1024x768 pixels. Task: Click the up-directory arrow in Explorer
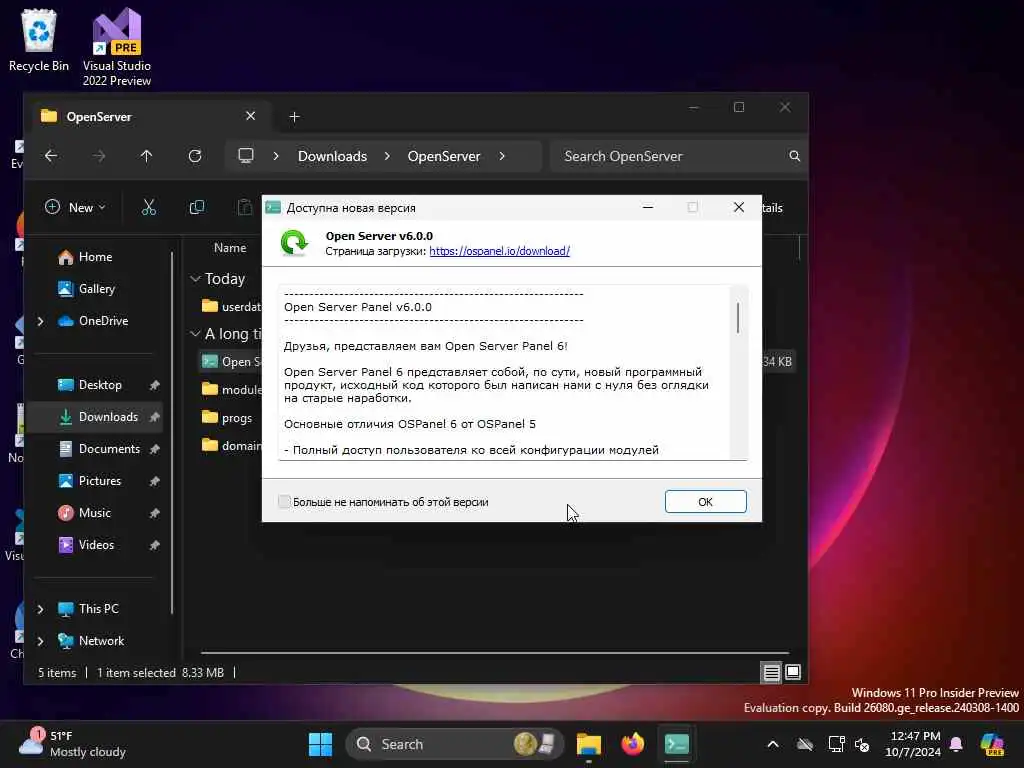click(x=146, y=156)
